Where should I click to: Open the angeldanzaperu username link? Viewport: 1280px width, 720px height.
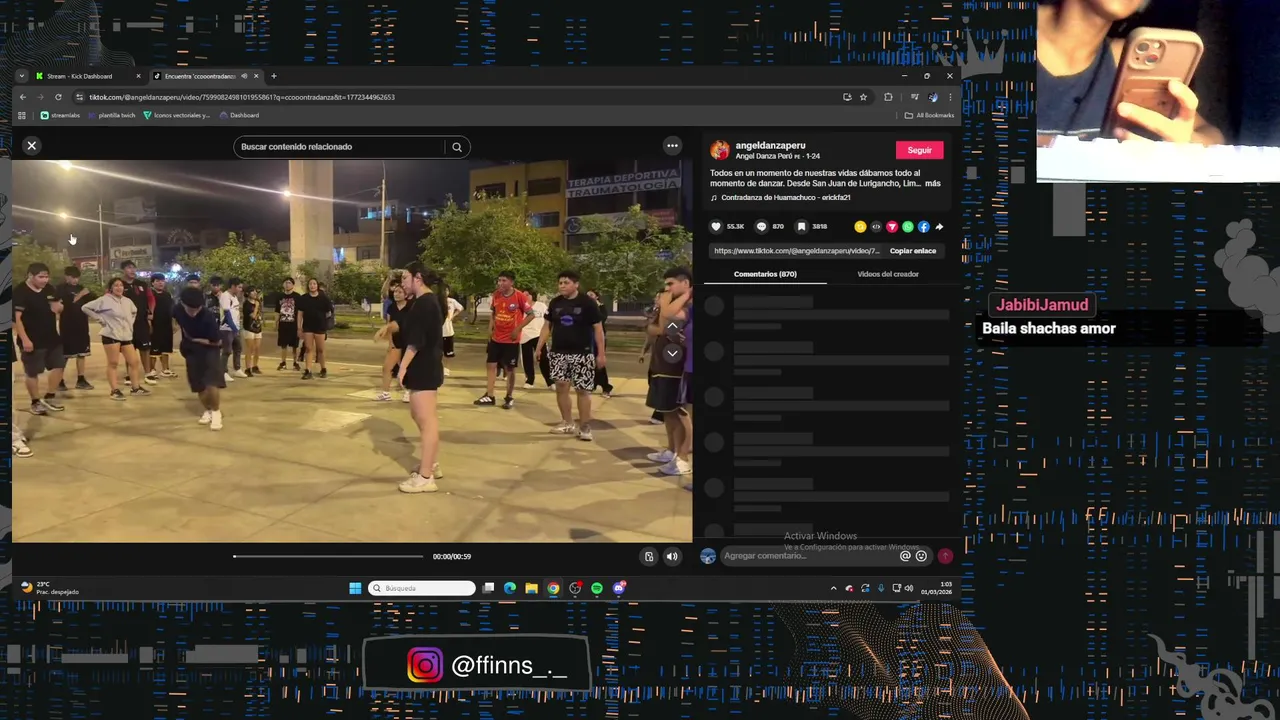[770, 146]
